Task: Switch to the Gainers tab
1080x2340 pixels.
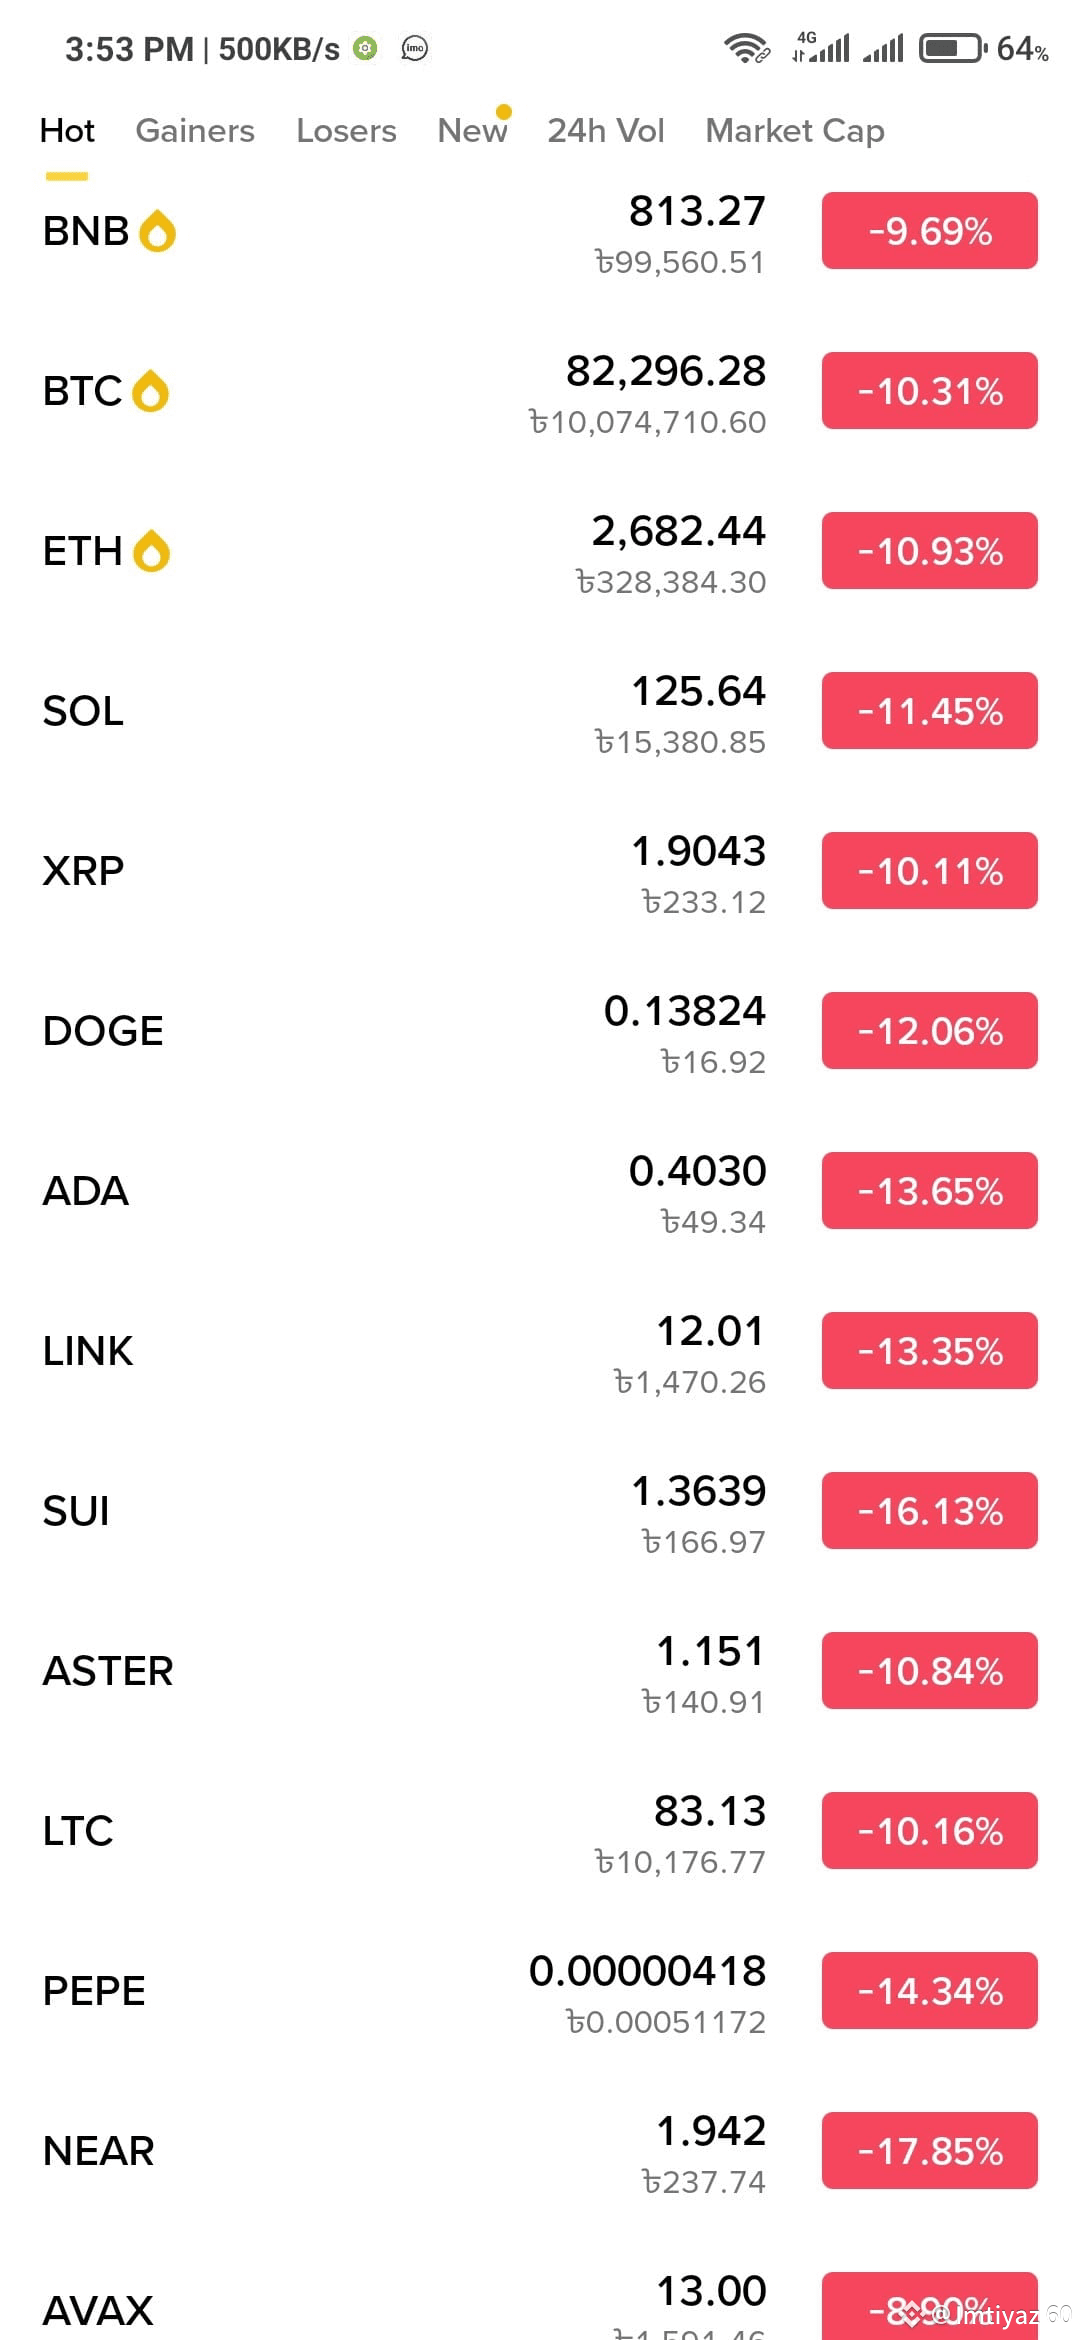Action: [195, 131]
